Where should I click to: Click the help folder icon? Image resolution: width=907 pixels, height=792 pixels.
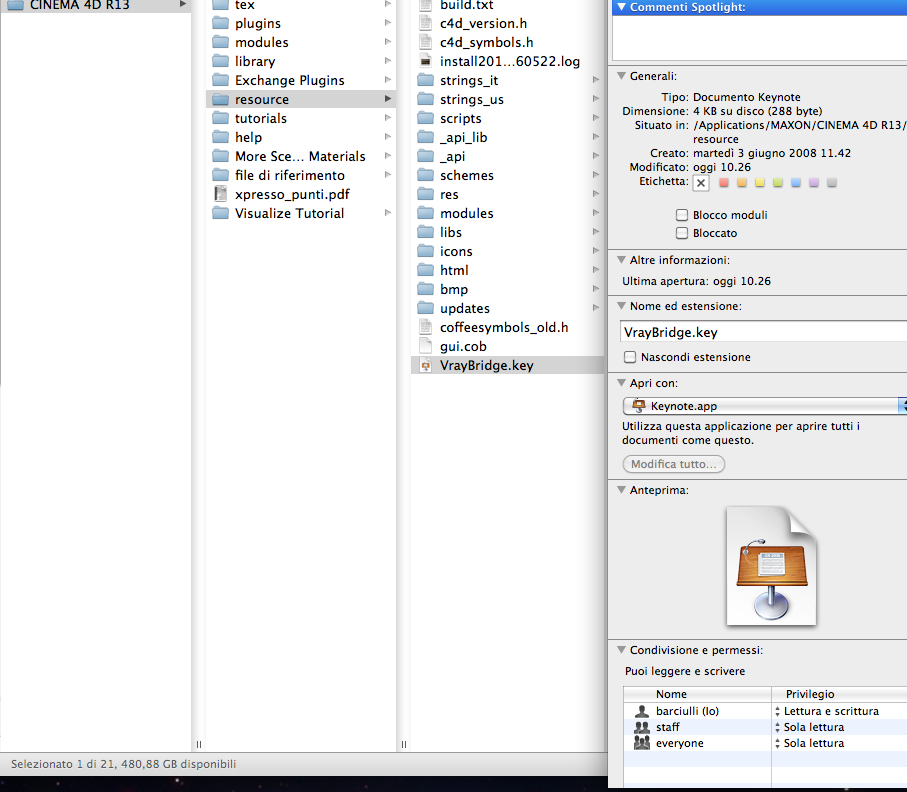pos(220,138)
